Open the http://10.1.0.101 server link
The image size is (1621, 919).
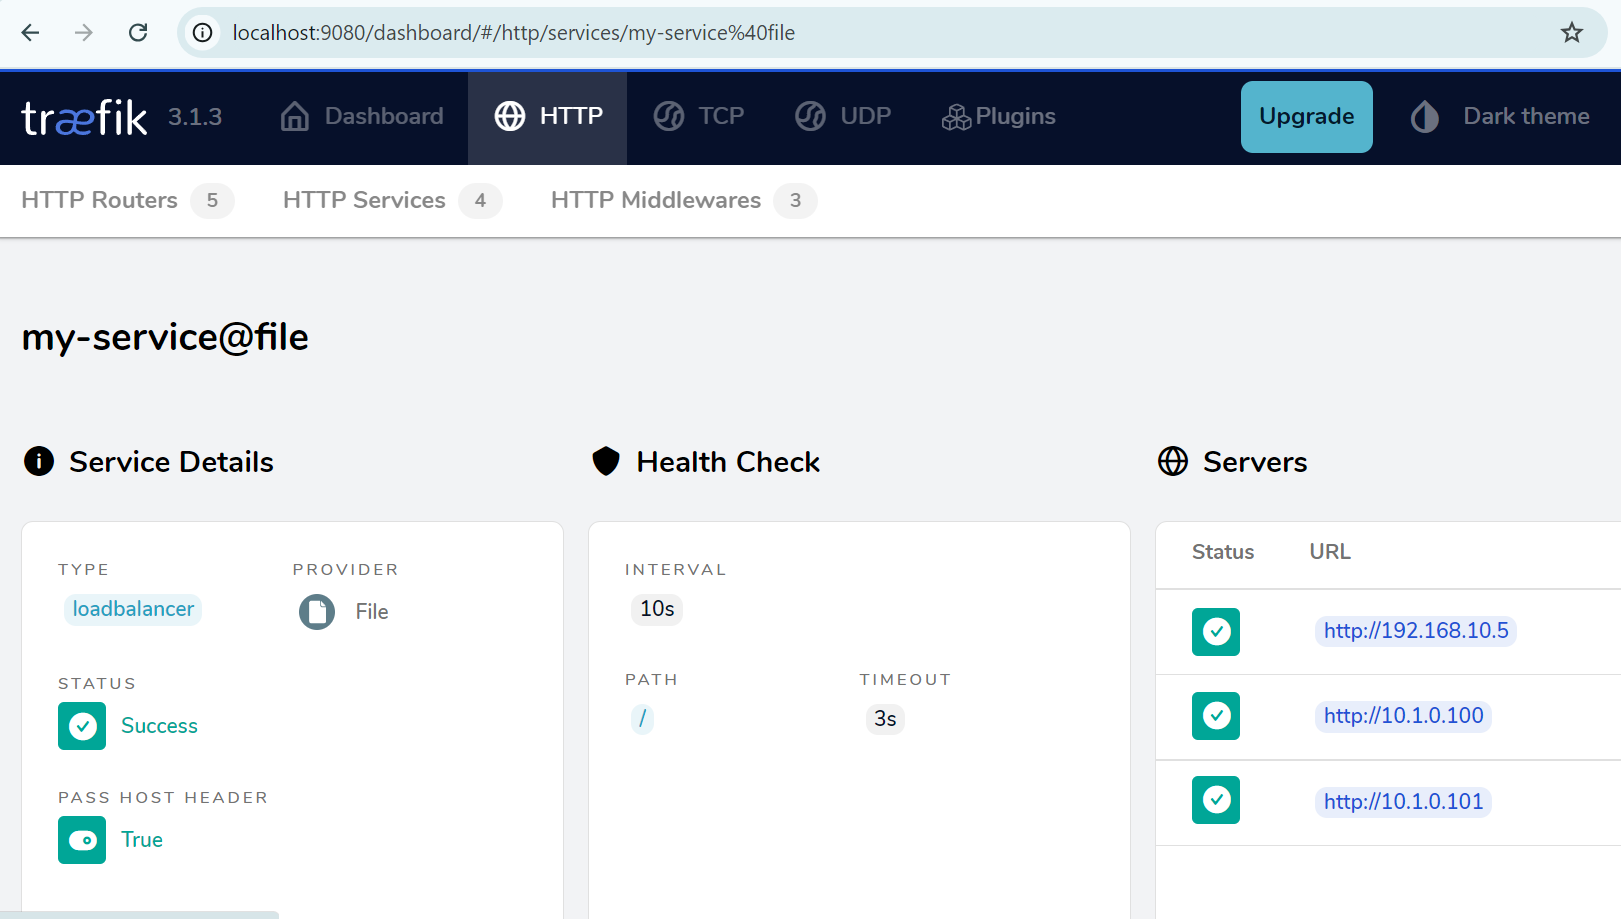point(1403,802)
